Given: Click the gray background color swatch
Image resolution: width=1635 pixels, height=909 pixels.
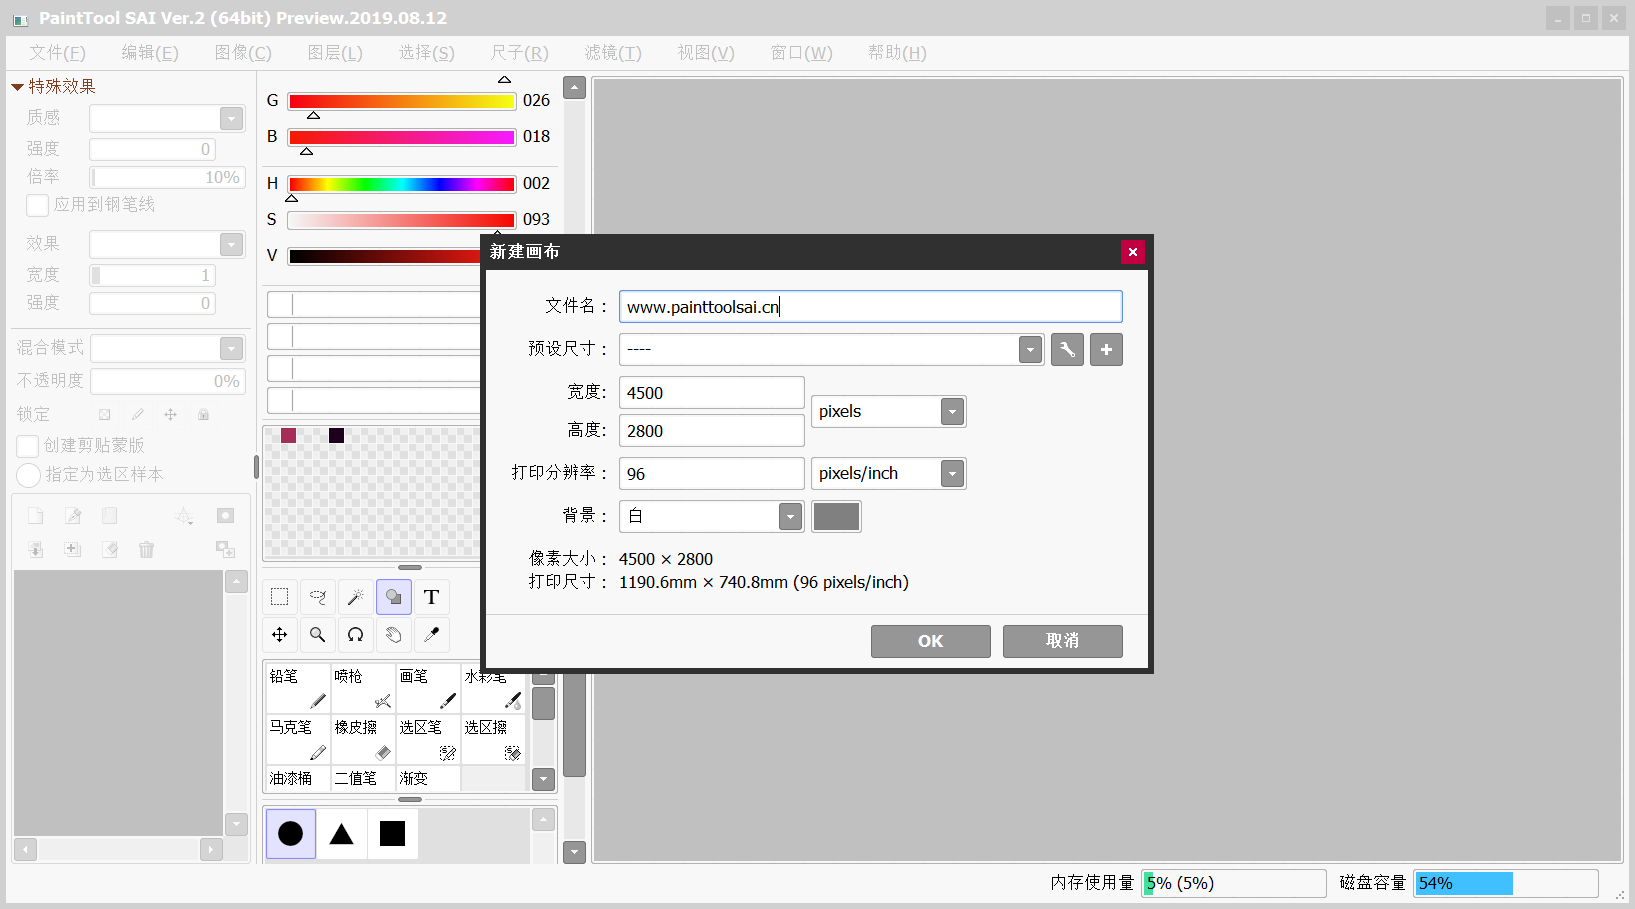Looking at the screenshot, I should click(836, 517).
